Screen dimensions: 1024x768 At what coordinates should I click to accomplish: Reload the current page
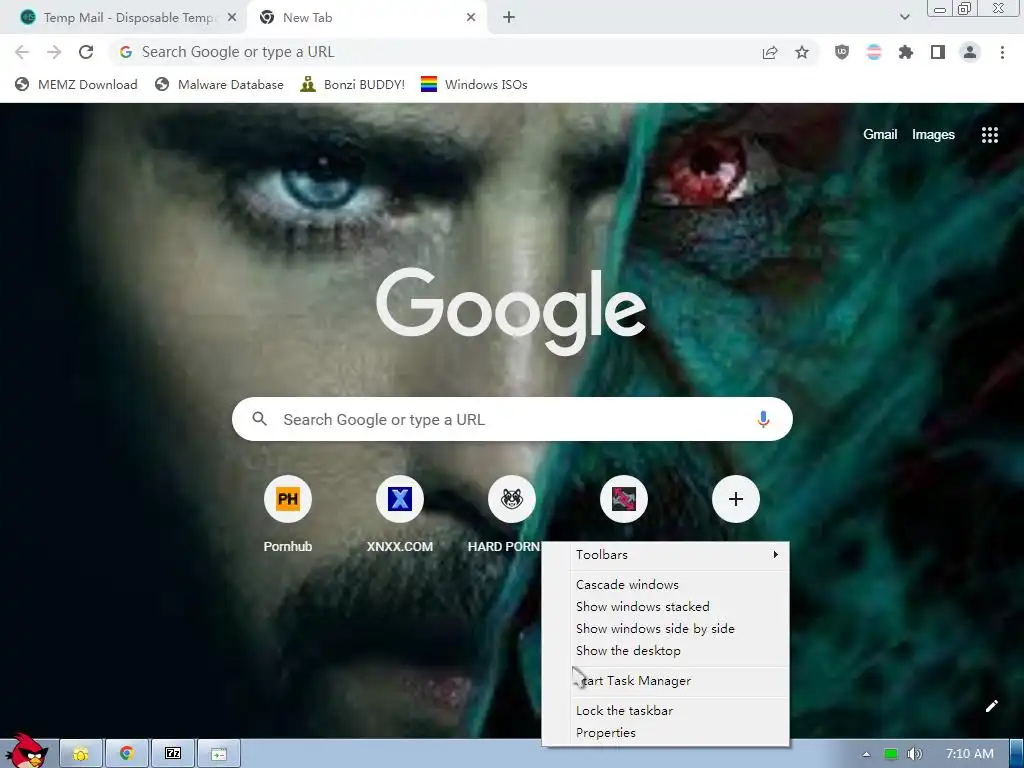click(x=86, y=52)
